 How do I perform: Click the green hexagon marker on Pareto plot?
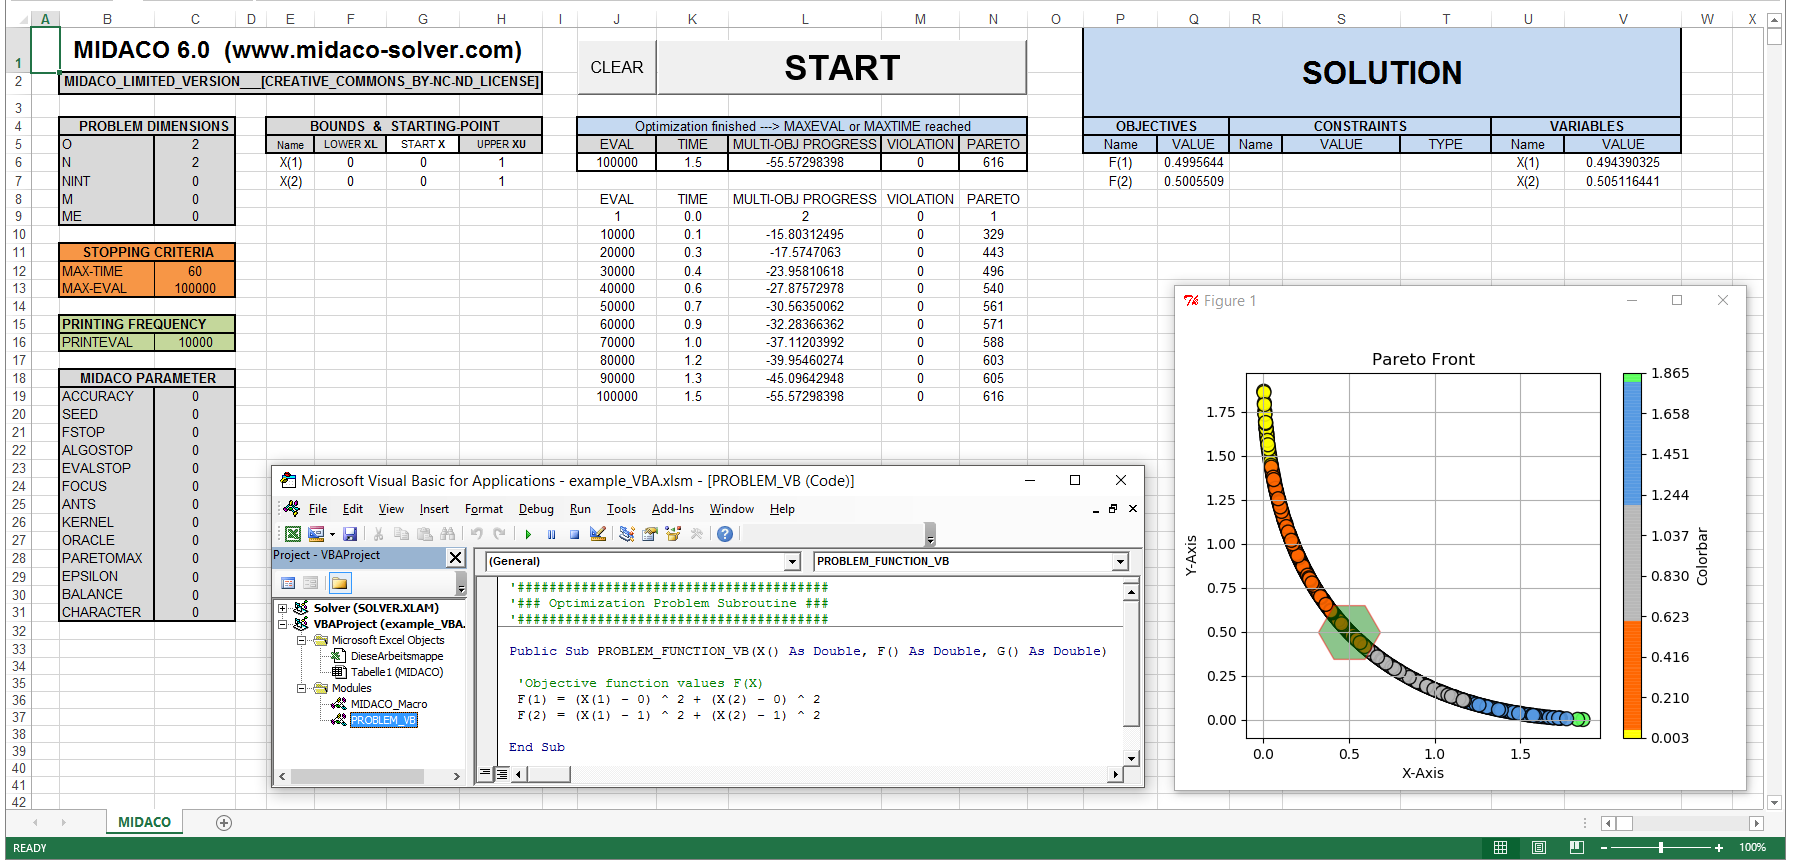point(1349,632)
